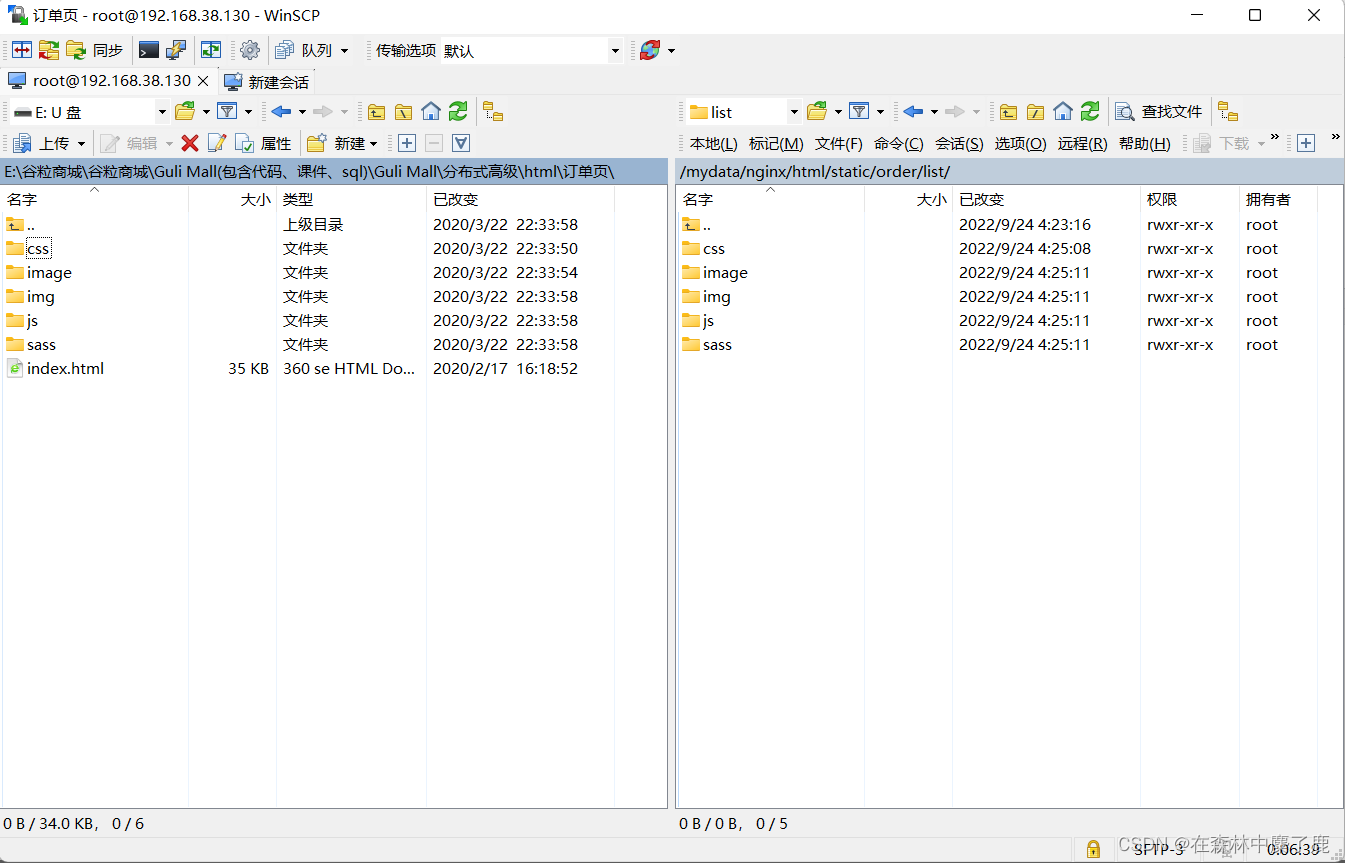Go to home directory in remote panel
1345x863 pixels.
[1063, 112]
